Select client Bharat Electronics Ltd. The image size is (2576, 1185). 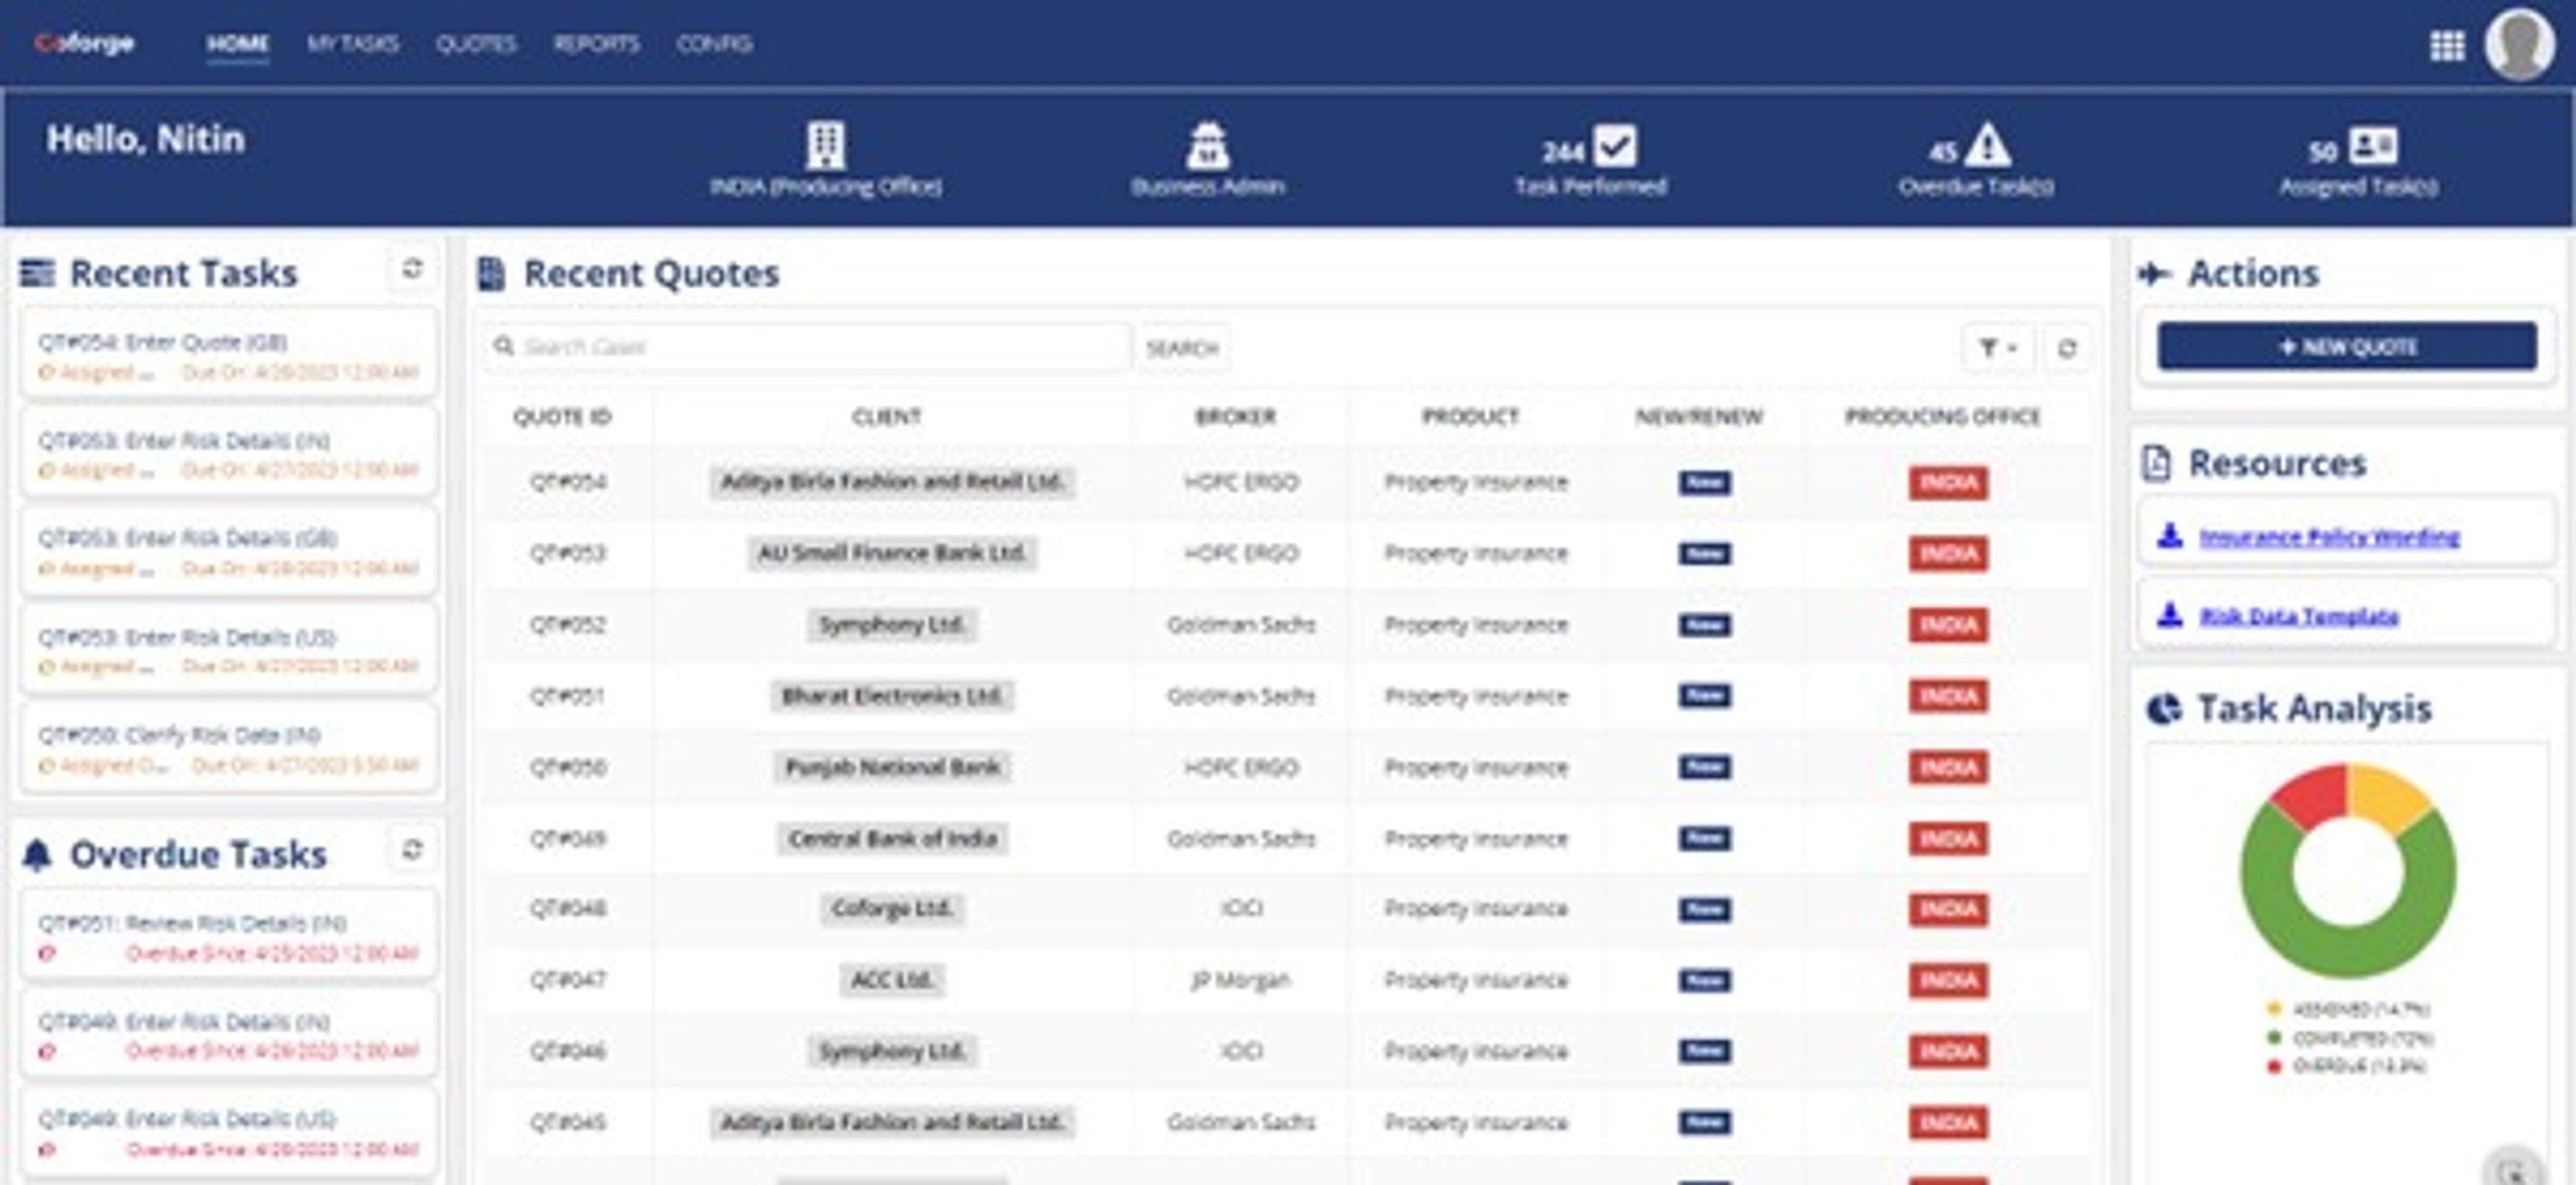pyautogui.click(x=892, y=696)
